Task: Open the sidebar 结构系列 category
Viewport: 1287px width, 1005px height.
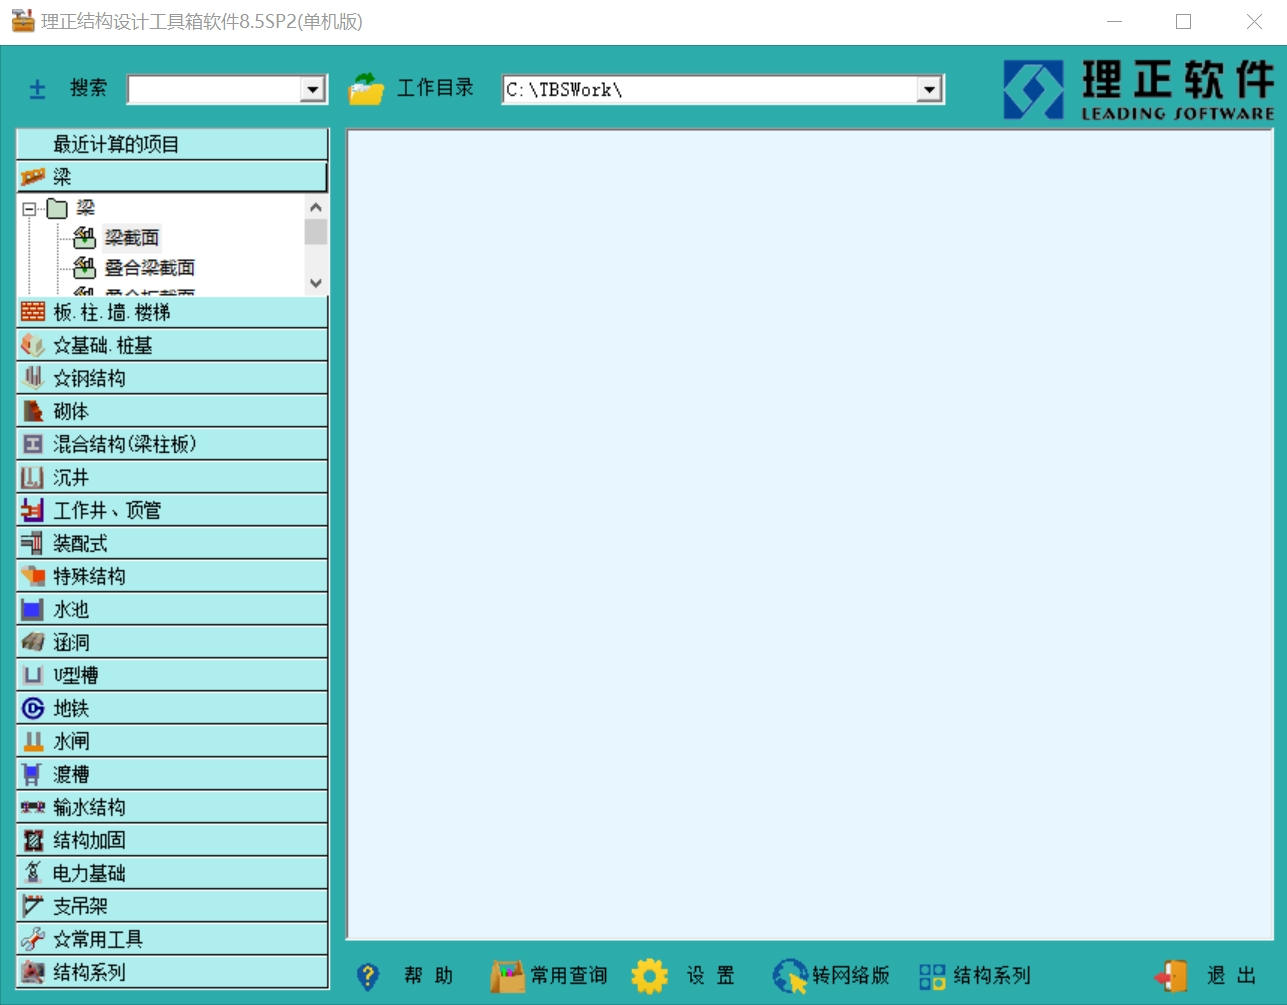Action: 172,972
